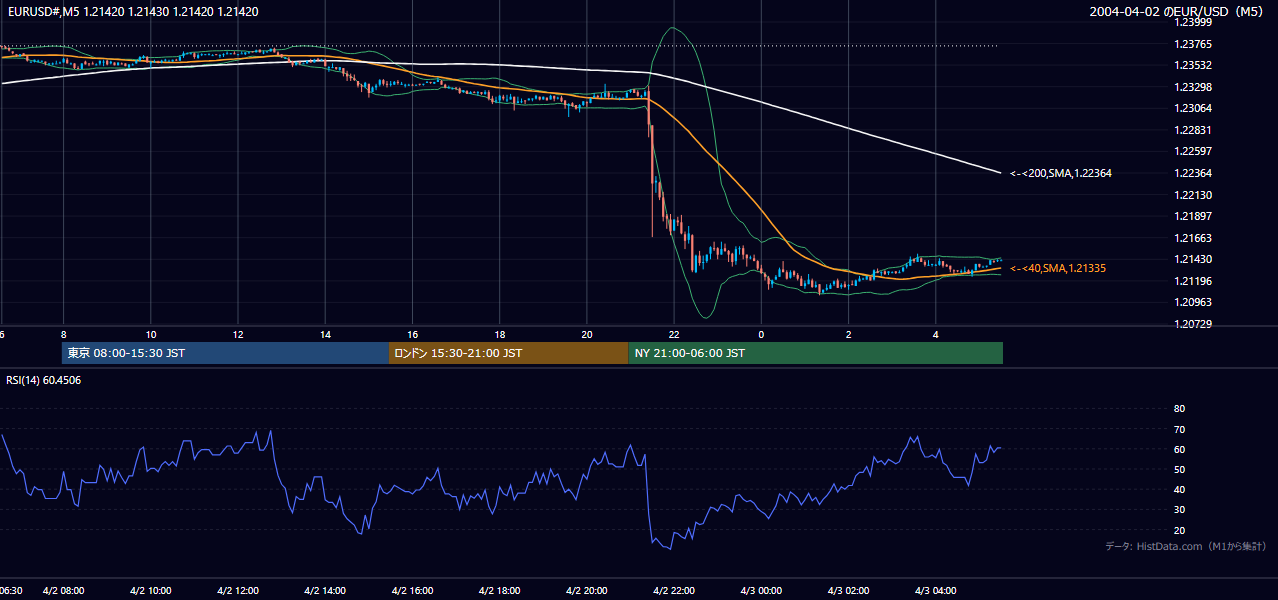Click RSI scale level 40
Screen dimensions: 1278x600
click(x=1179, y=489)
